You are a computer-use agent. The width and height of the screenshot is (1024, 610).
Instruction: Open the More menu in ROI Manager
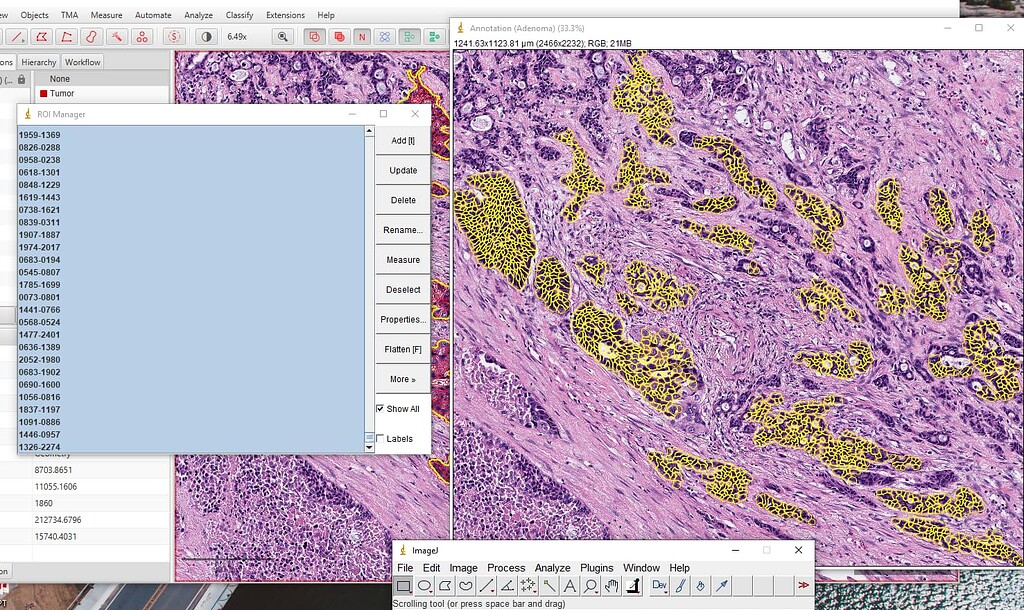(x=402, y=379)
